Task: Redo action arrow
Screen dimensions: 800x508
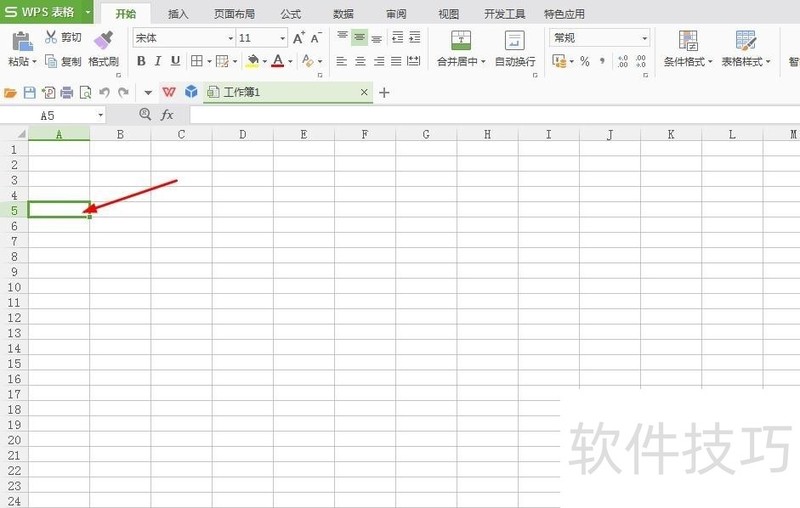Action: (123, 93)
